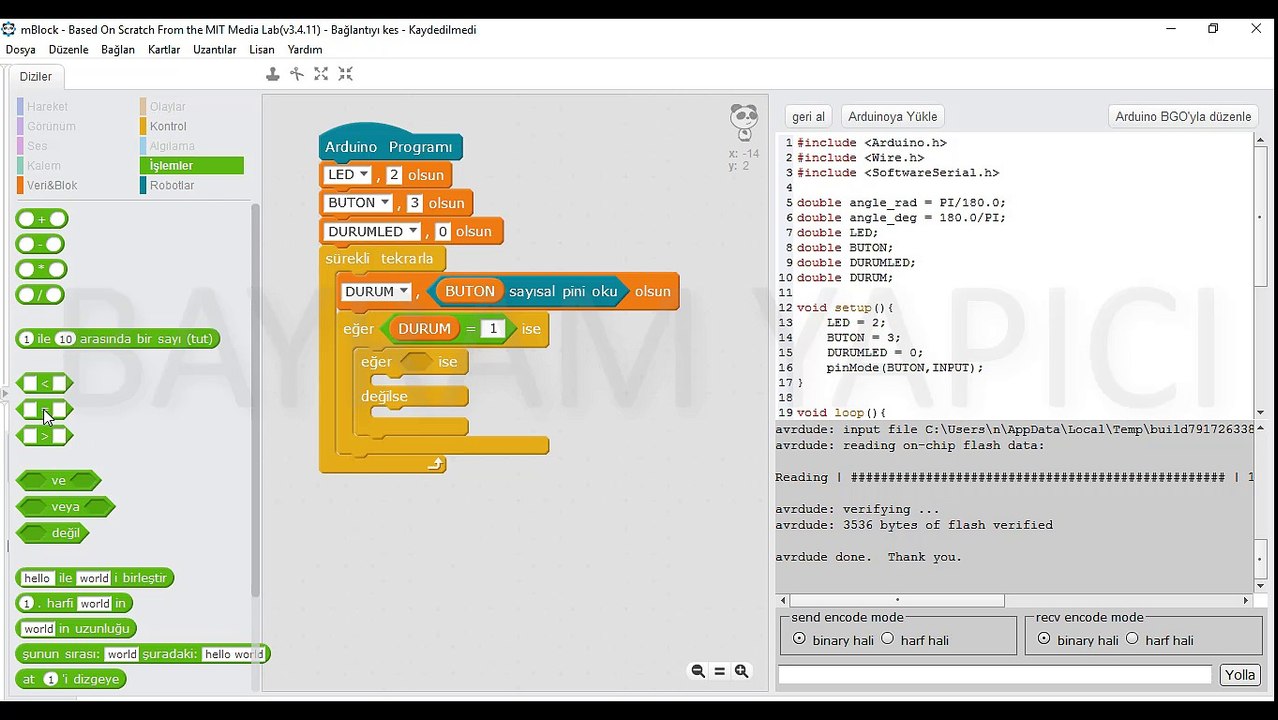Select the shrink sprite tool icon
The image size is (1278, 720).
345,74
